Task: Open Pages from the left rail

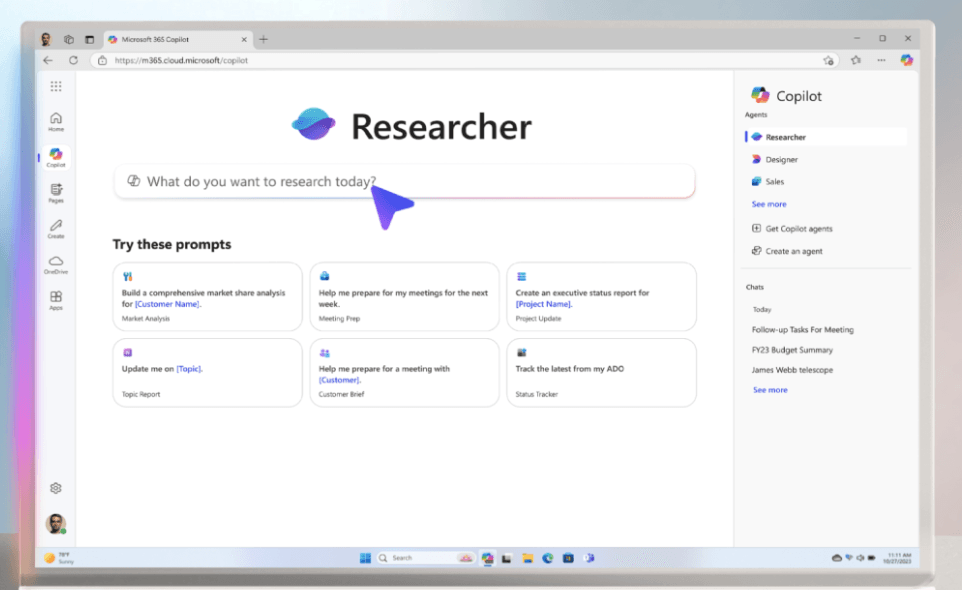Action: tap(56, 193)
